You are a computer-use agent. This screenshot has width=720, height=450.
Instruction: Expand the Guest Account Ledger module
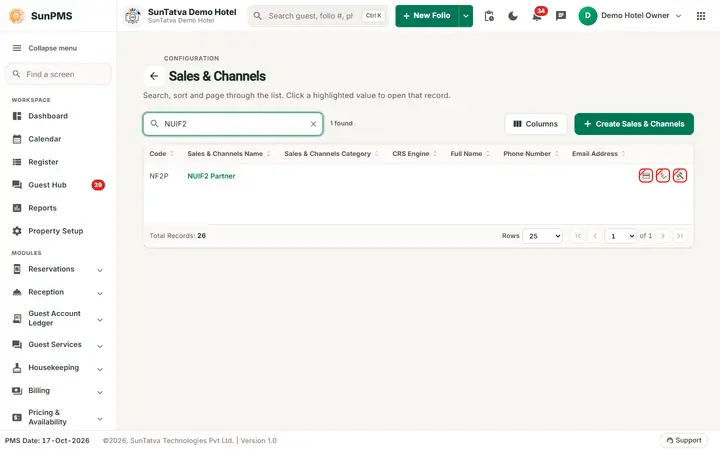(x=58, y=318)
